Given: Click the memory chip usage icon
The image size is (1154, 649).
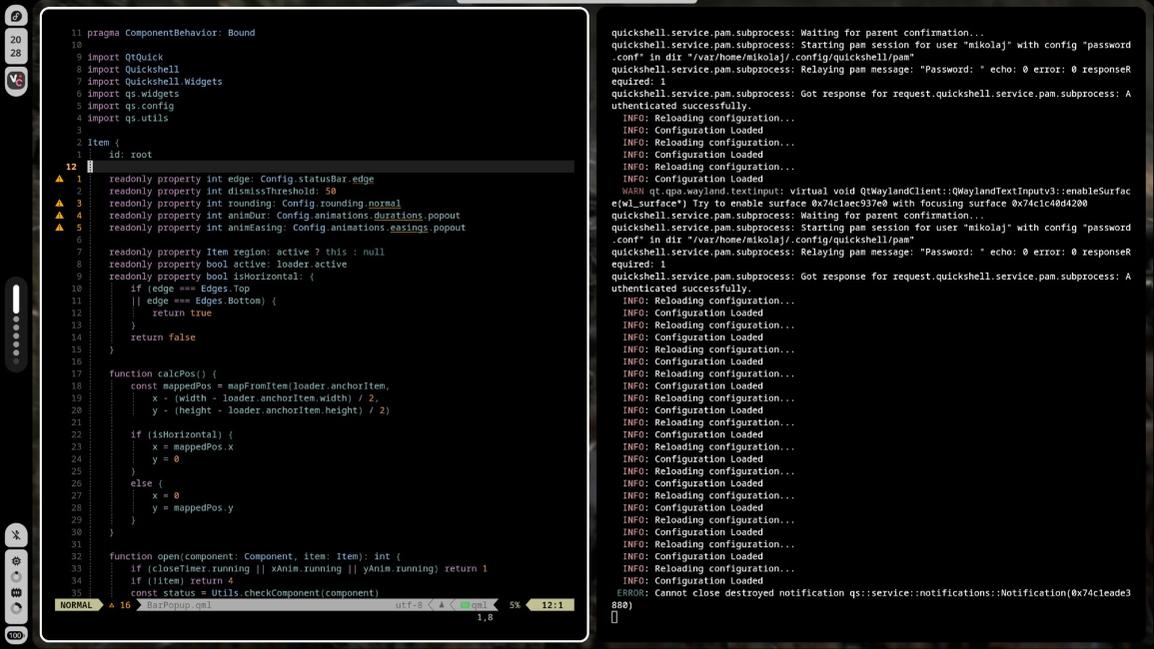Looking at the screenshot, I should 16,593.
